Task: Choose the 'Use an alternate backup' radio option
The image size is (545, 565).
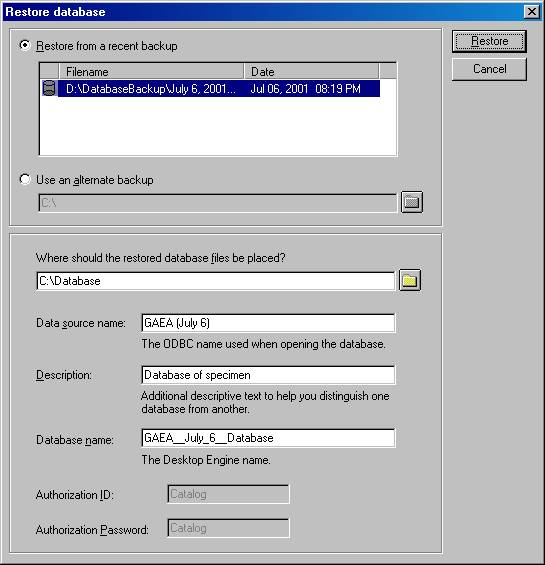Action: pos(25,179)
